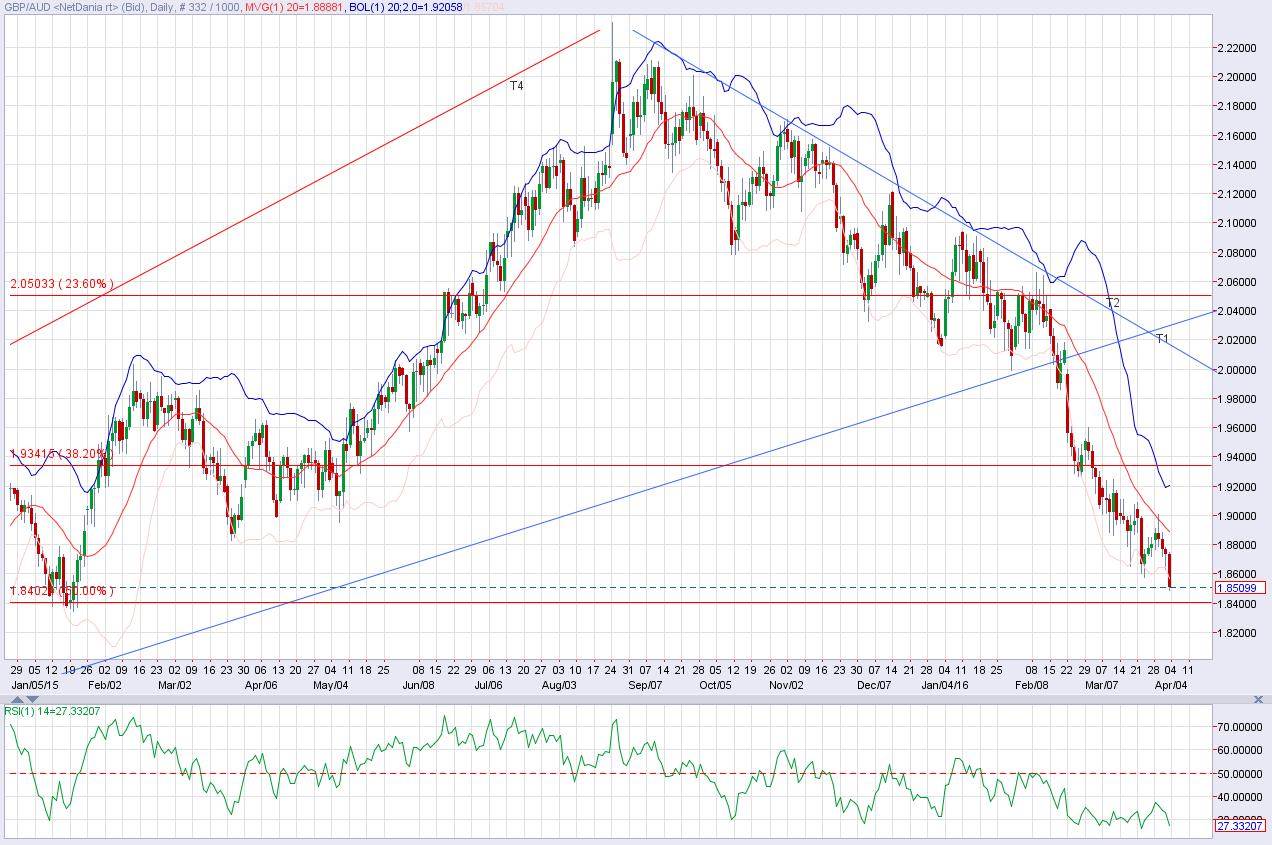Click the 1.90000 price axis label
Image resolution: width=1272 pixels, height=845 pixels.
click(1238, 516)
